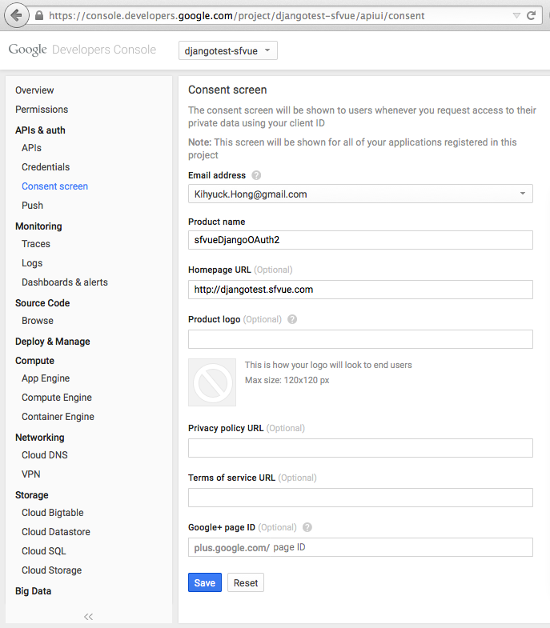The width and height of the screenshot is (550, 628).
Task: Select Consent screen in the sidebar
Action: 55,186
